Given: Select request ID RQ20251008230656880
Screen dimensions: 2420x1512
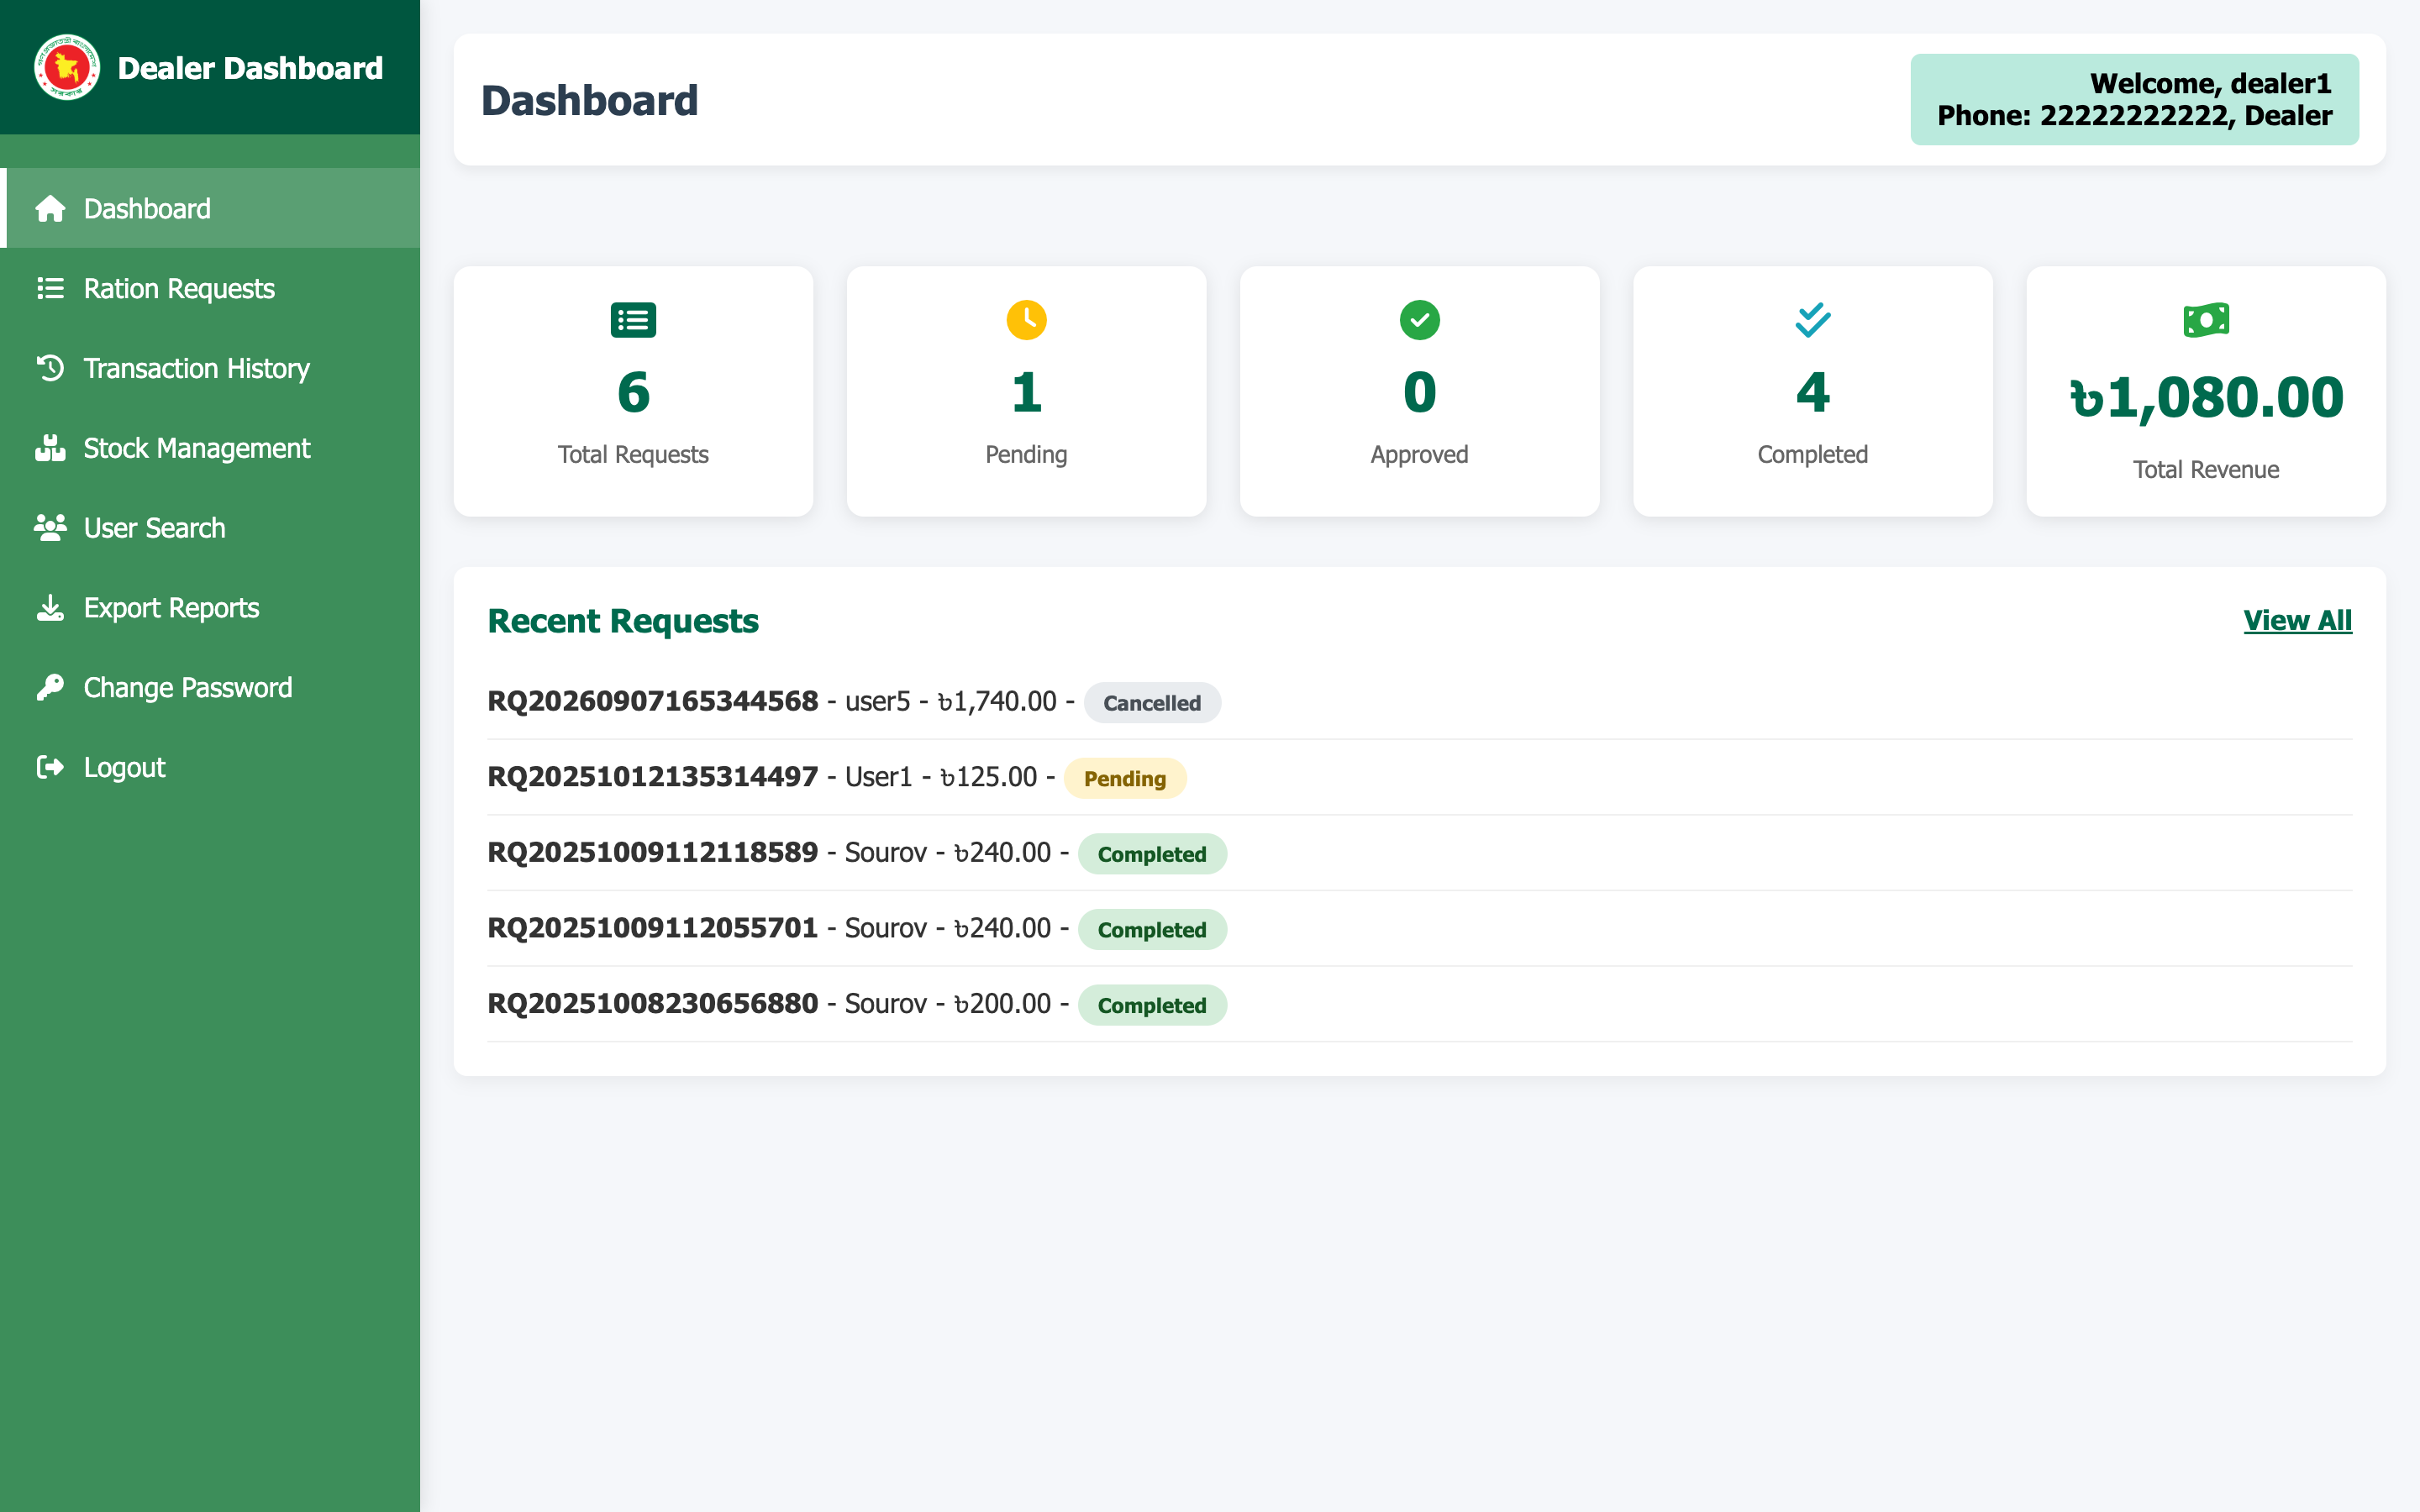Looking at the screenshot, I should click(x=653, y=1003).
